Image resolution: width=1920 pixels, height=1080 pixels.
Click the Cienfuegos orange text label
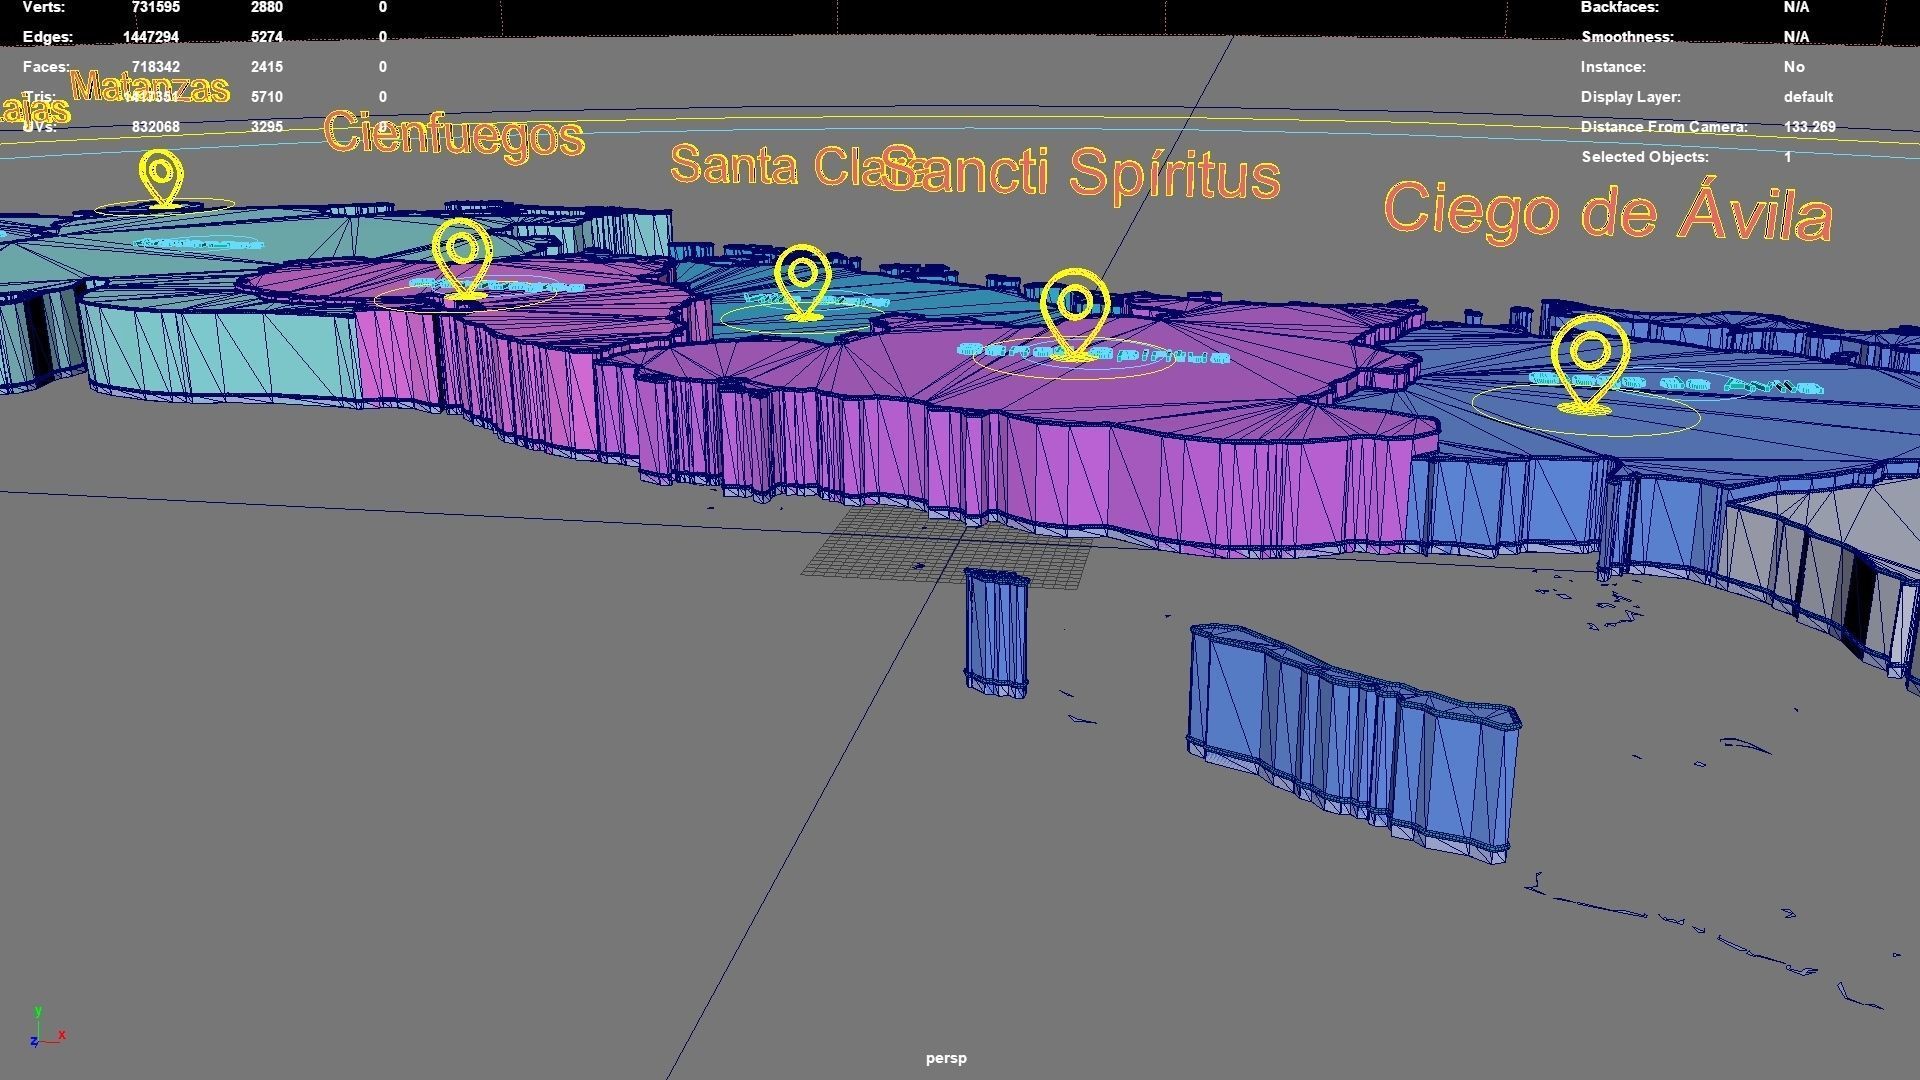[453, 134]
